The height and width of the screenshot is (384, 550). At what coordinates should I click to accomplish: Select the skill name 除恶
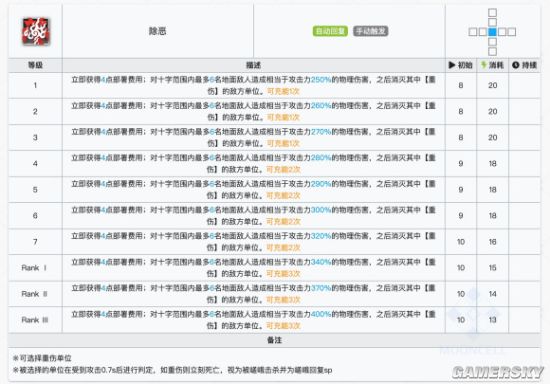point(157,31)
